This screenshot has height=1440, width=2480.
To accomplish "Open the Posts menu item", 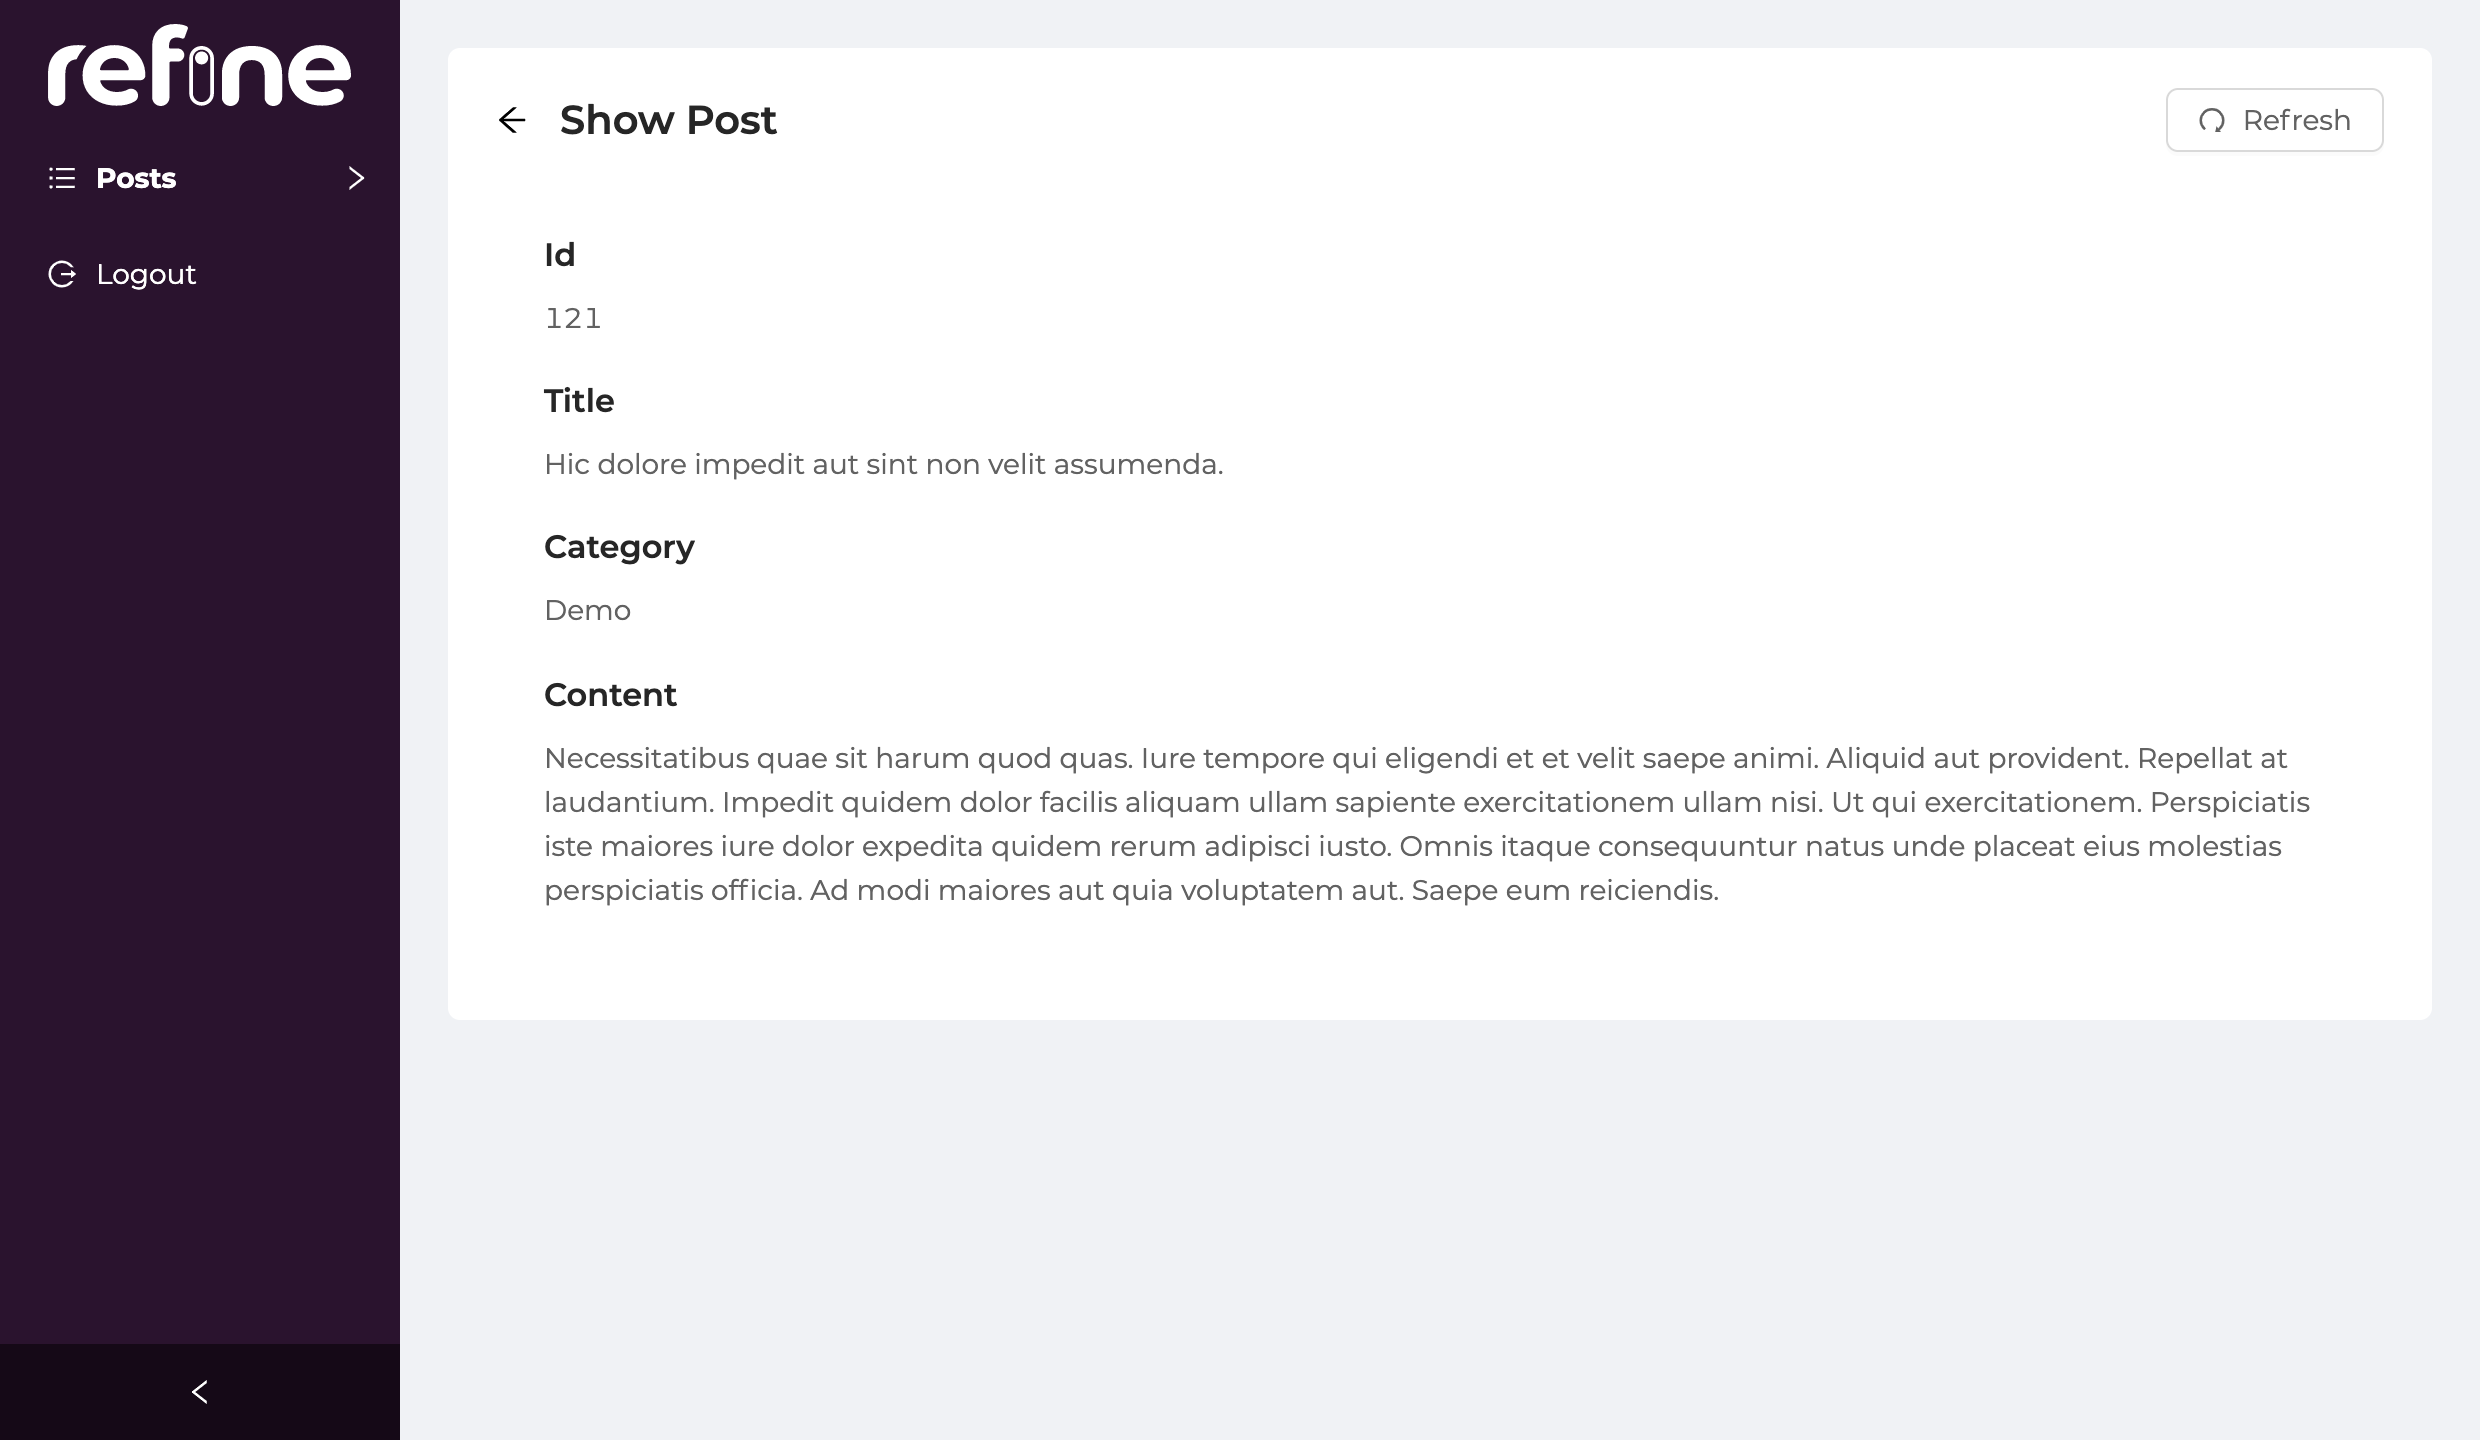I will pos(200,178).
